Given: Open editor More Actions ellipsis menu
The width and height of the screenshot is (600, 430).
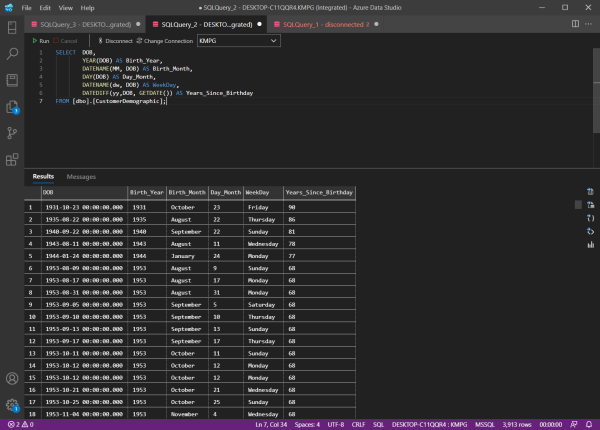Looking at the screenshot, I should [x=586, y=22].
